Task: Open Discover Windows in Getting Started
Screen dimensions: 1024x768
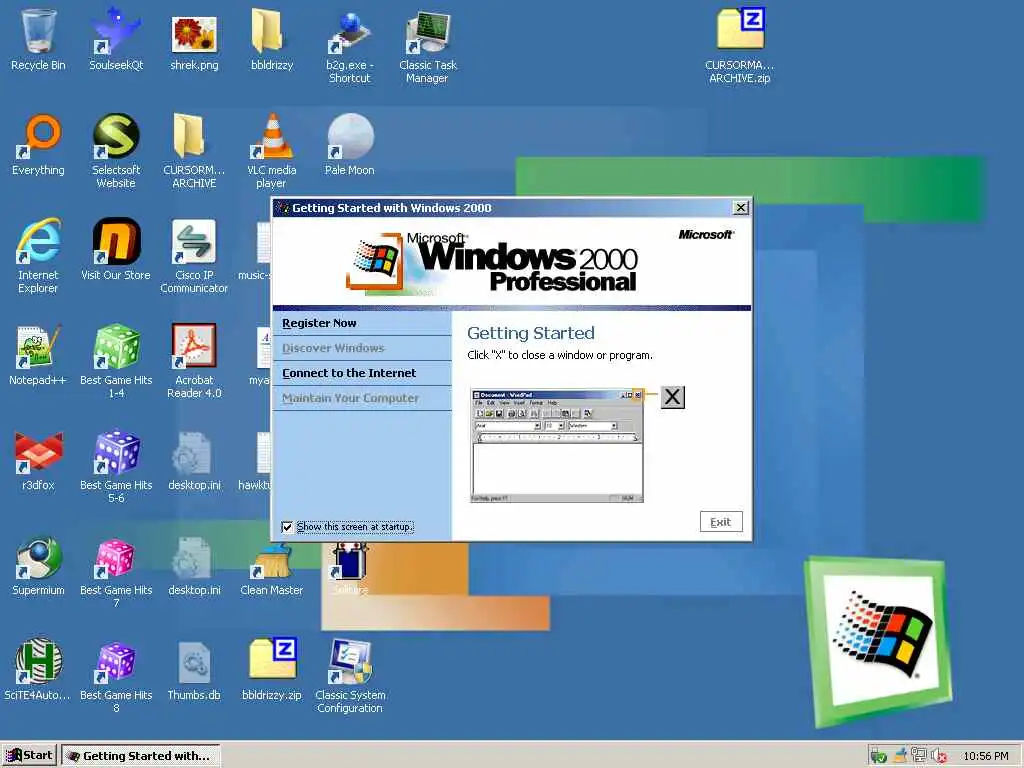Action: coord(362,348)
